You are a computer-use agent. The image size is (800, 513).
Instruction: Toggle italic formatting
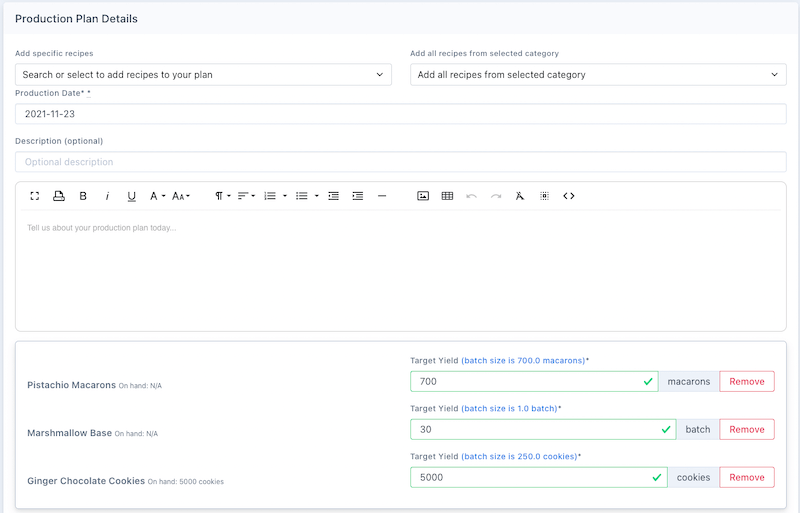tap(107, 196)
